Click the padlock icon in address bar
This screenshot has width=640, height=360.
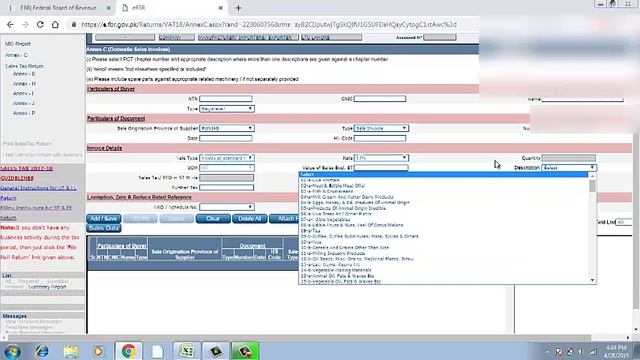pos(74,24)
